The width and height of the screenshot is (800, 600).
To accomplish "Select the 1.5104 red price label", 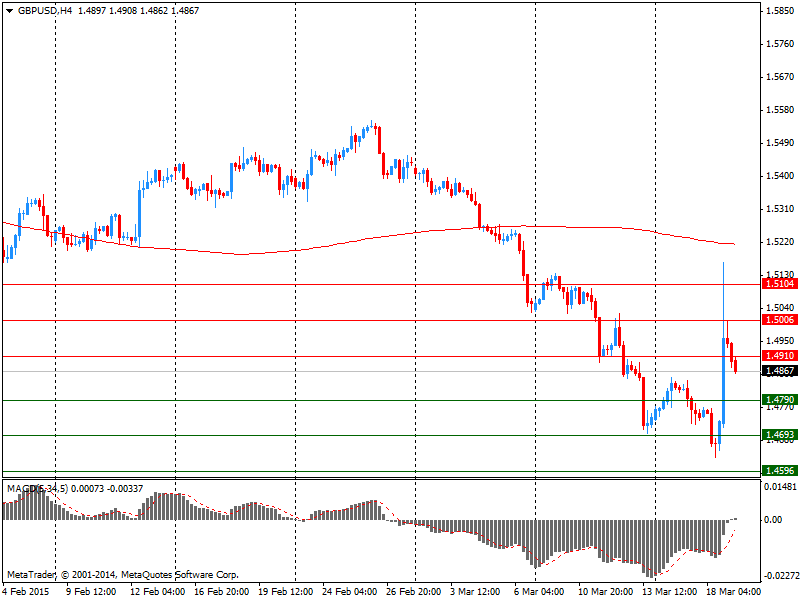I will [x=780, y=284].
